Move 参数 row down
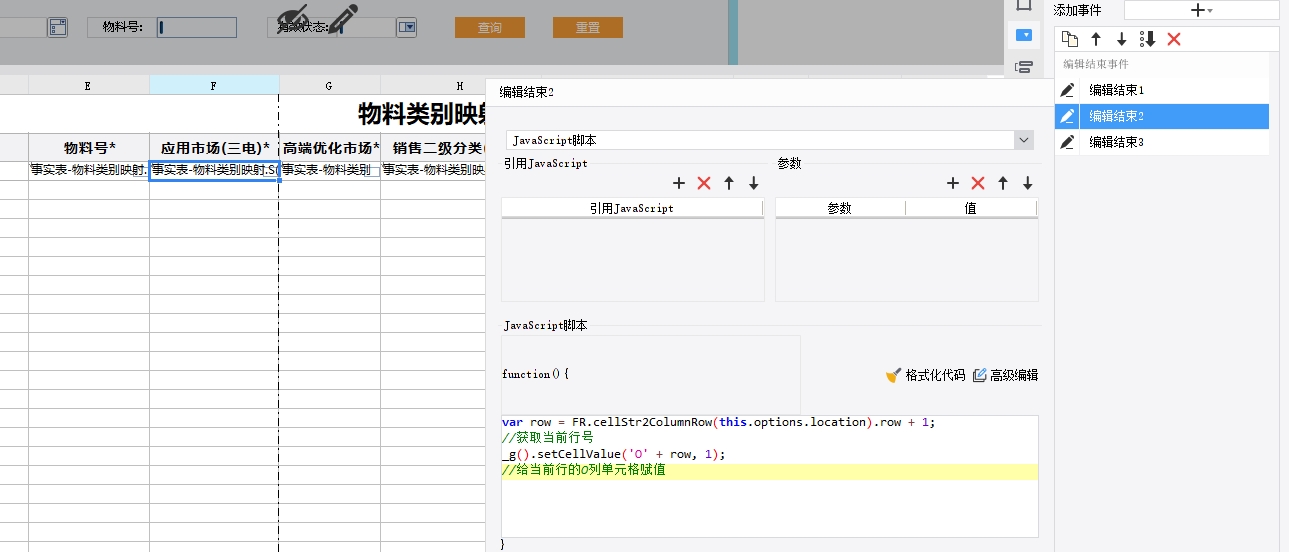This screenshot has width=1289, height=552. 1028,183
